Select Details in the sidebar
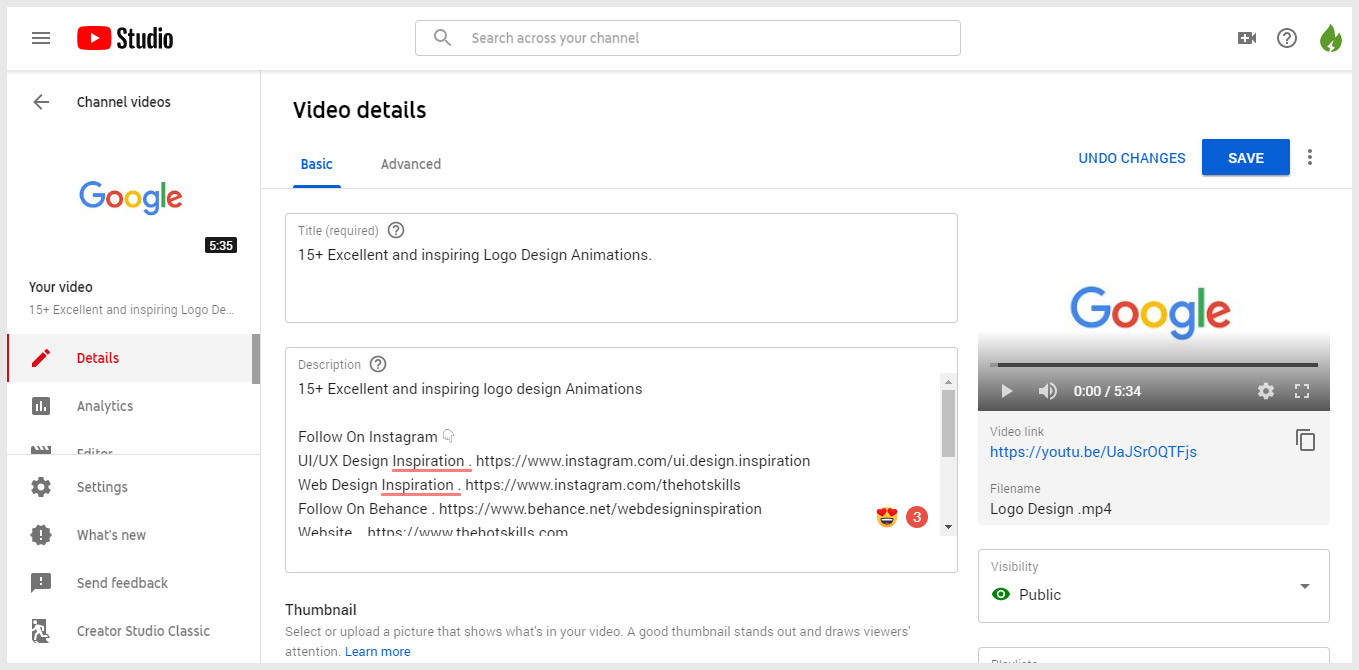1359x670 pixels. [130, 358]
